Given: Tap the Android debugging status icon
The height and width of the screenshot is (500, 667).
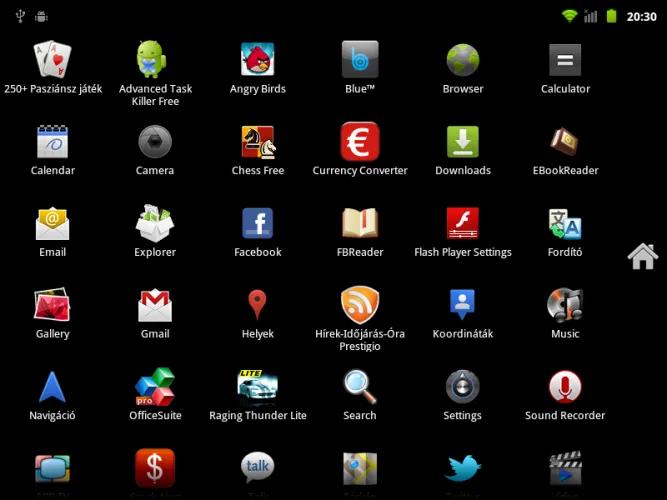Looking at the screenshot, I should pyautogui.click(x=41, y=17).
